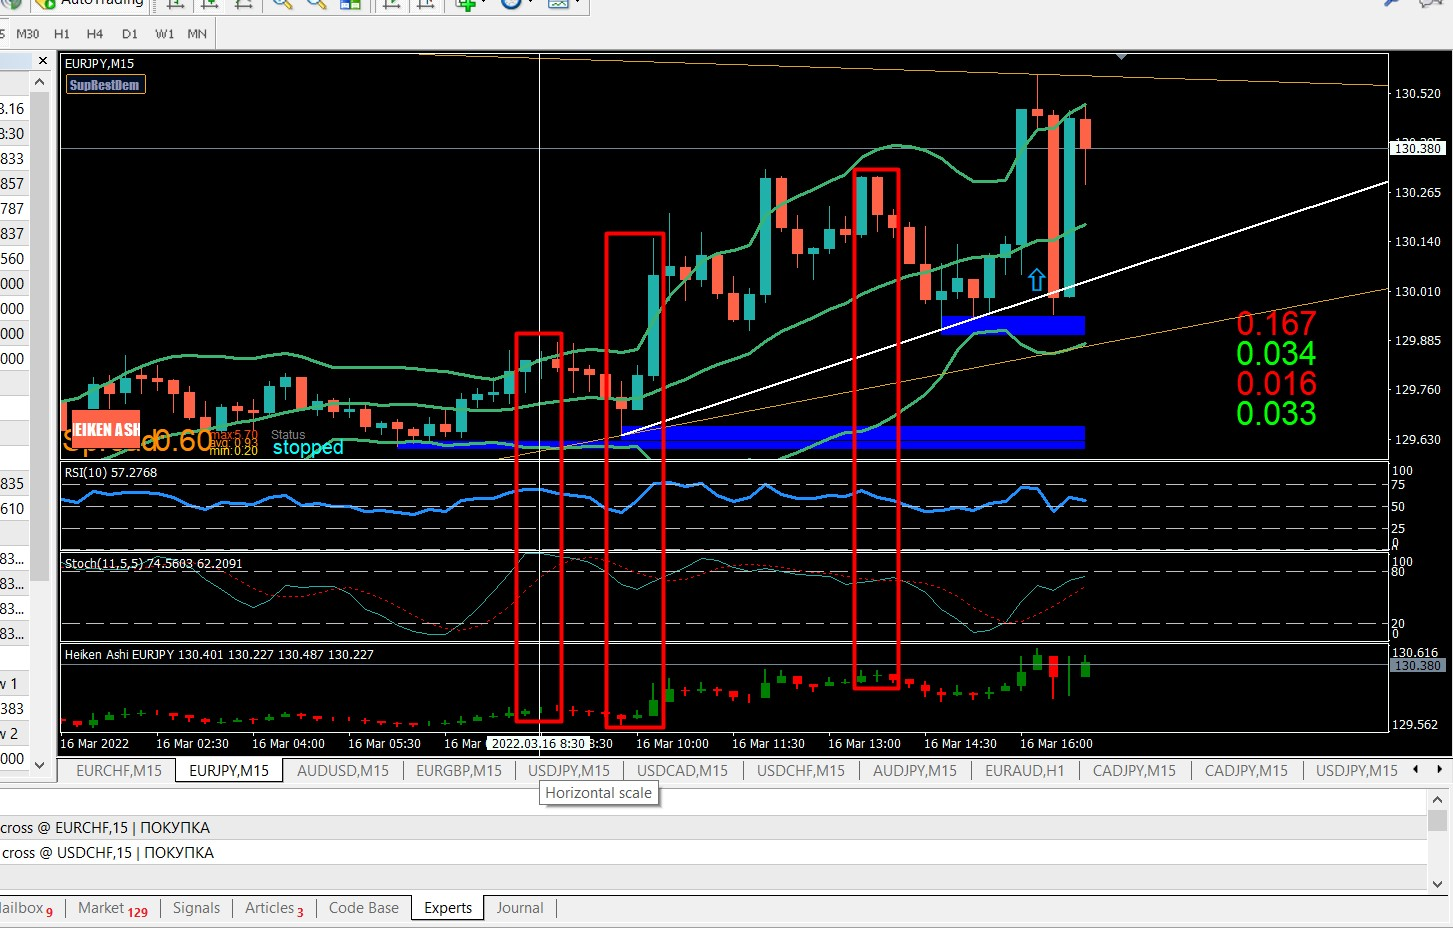Click the Periods clock icon

coord(510,5)
